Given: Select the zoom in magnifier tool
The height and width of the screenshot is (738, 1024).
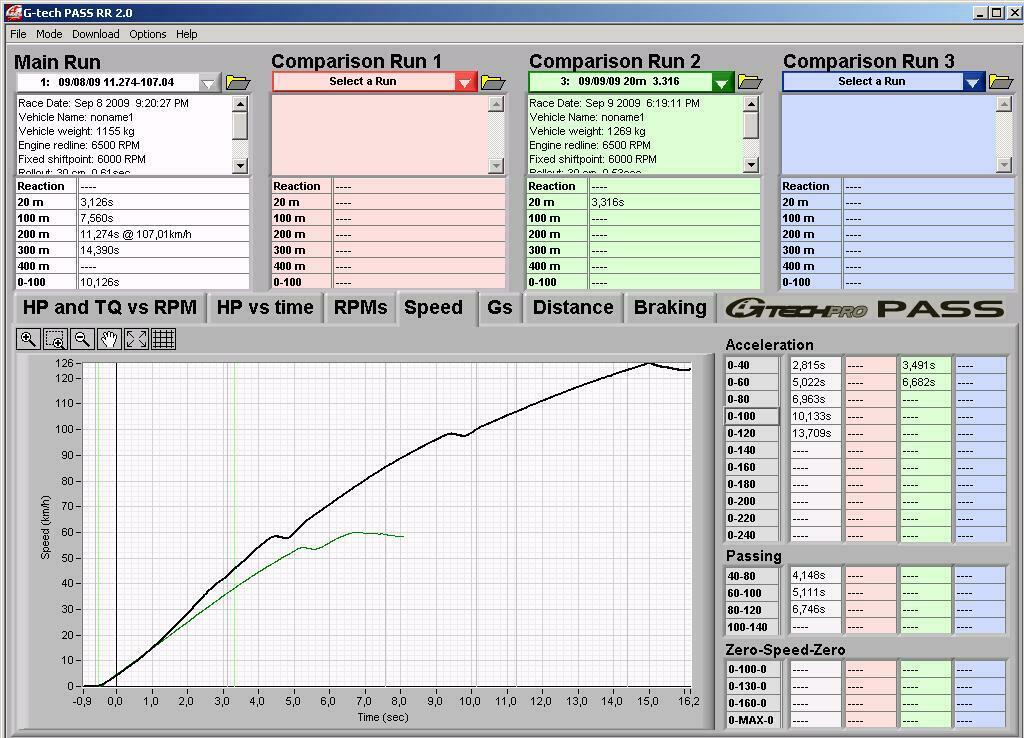Looking at the screenshot, I should (x=28, y=339).
